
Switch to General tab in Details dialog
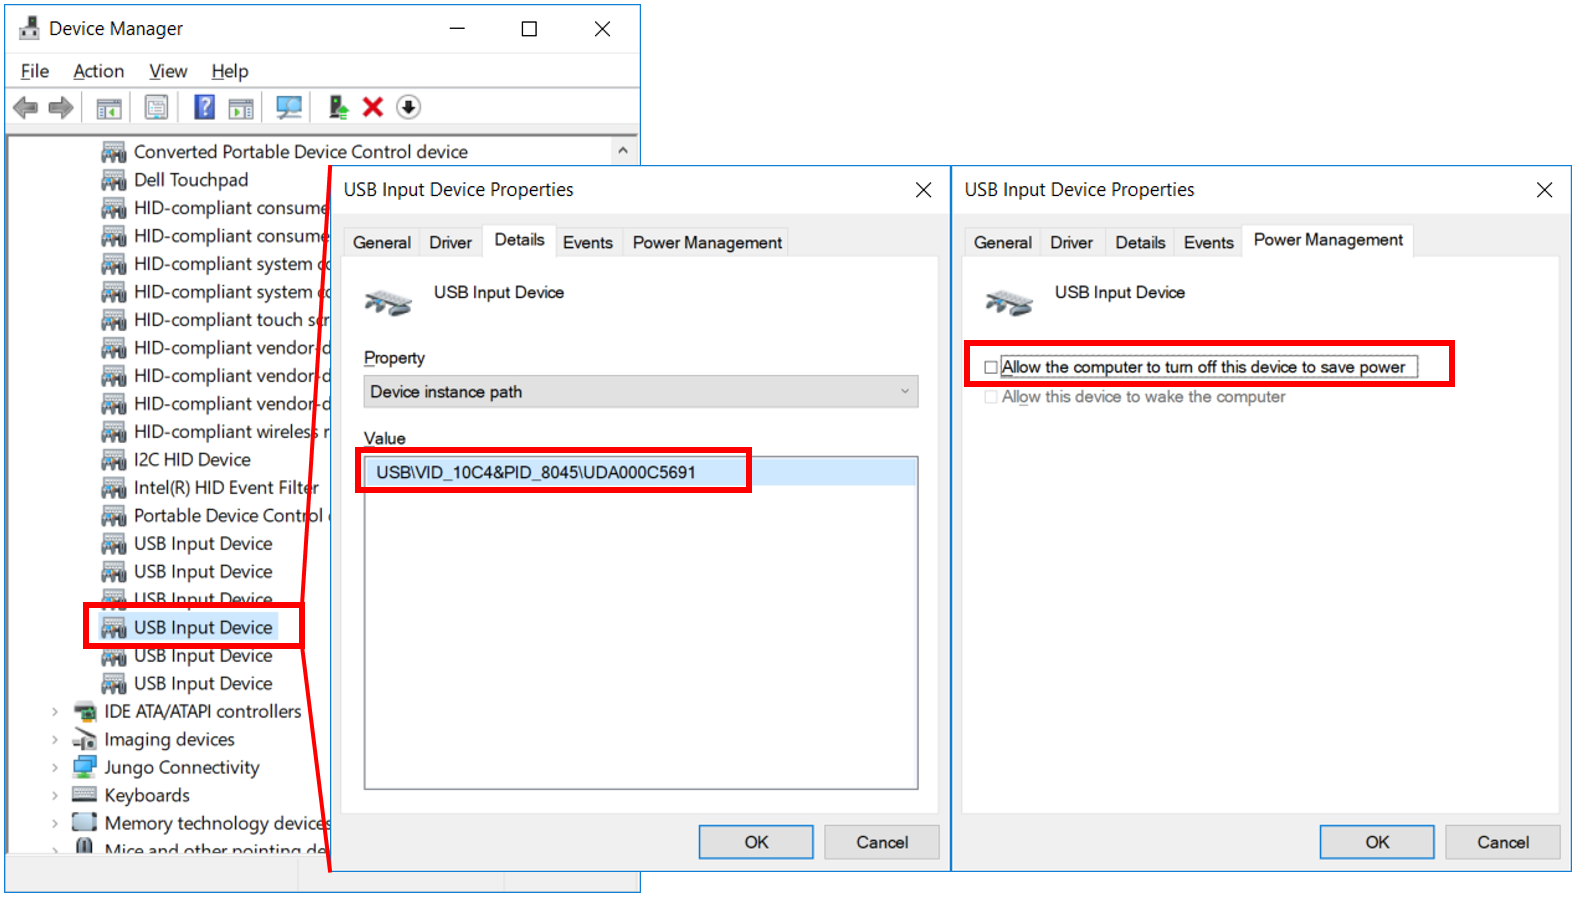382,242
